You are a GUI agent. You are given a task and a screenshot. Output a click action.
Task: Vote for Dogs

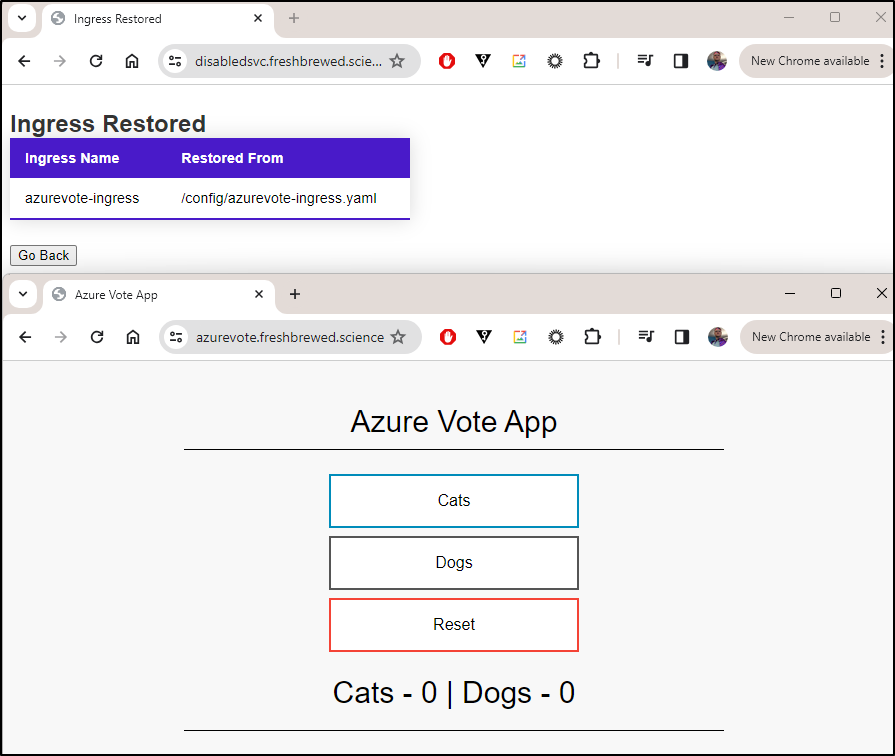(454, 563)
